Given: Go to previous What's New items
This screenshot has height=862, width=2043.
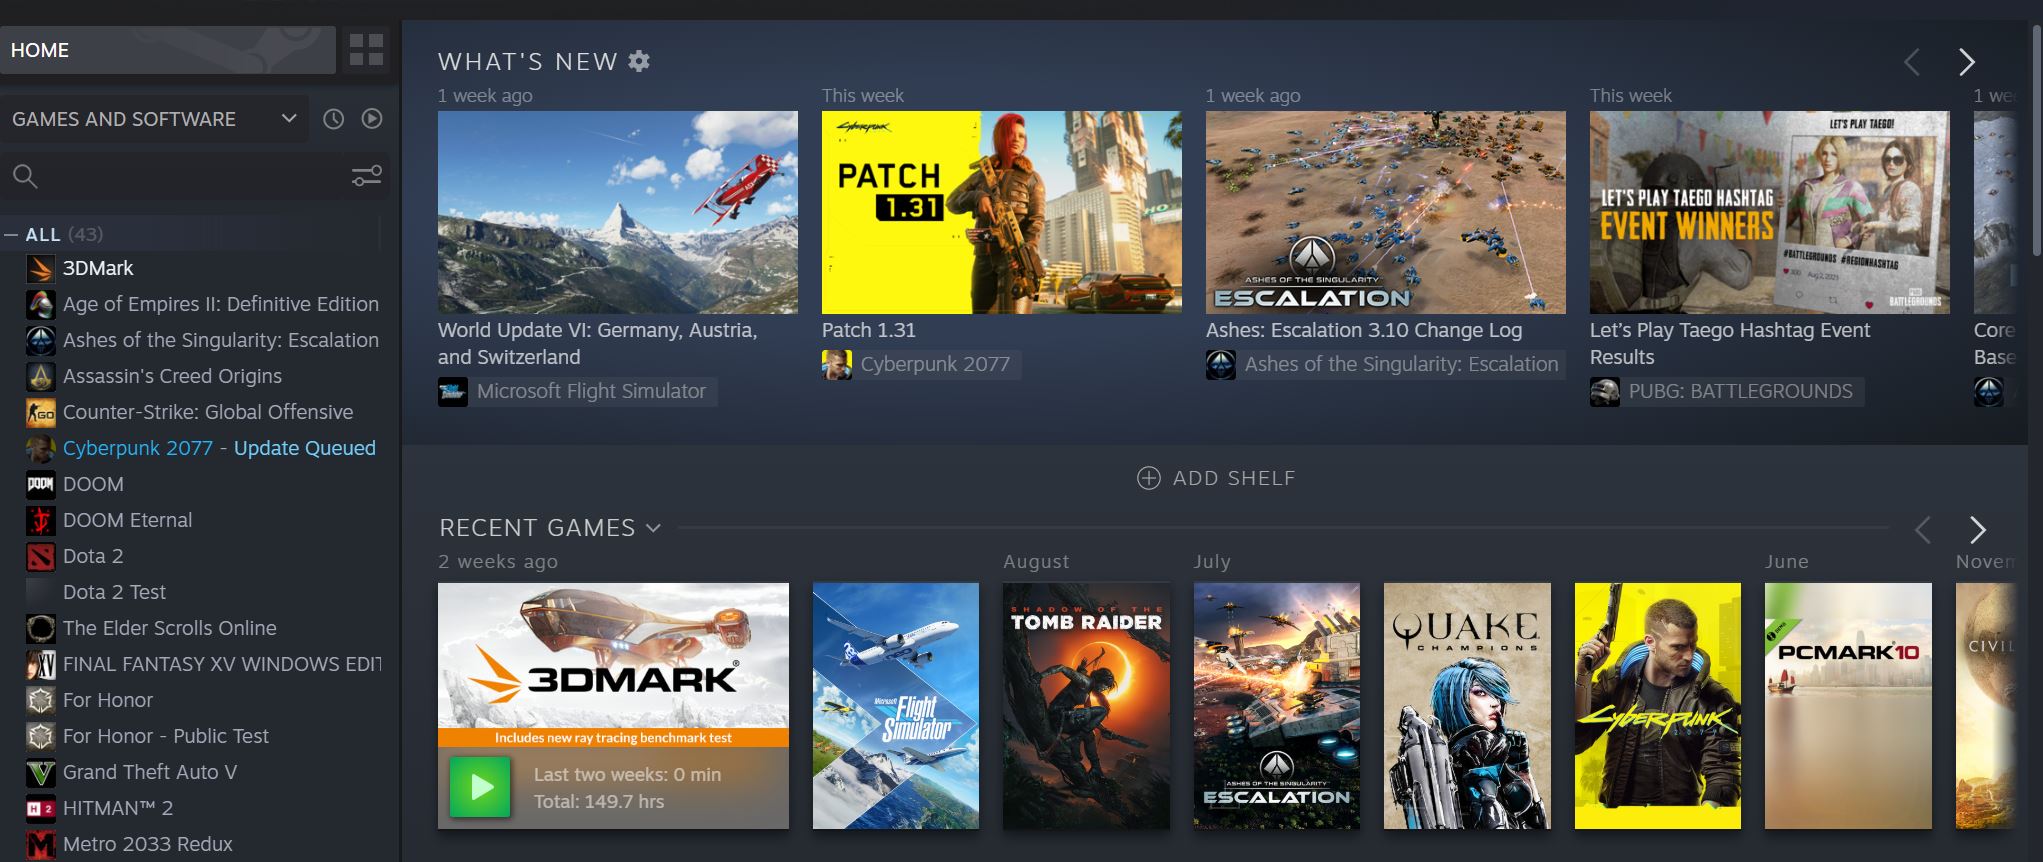Looking at the screenshot, I should pos(1912,62).
